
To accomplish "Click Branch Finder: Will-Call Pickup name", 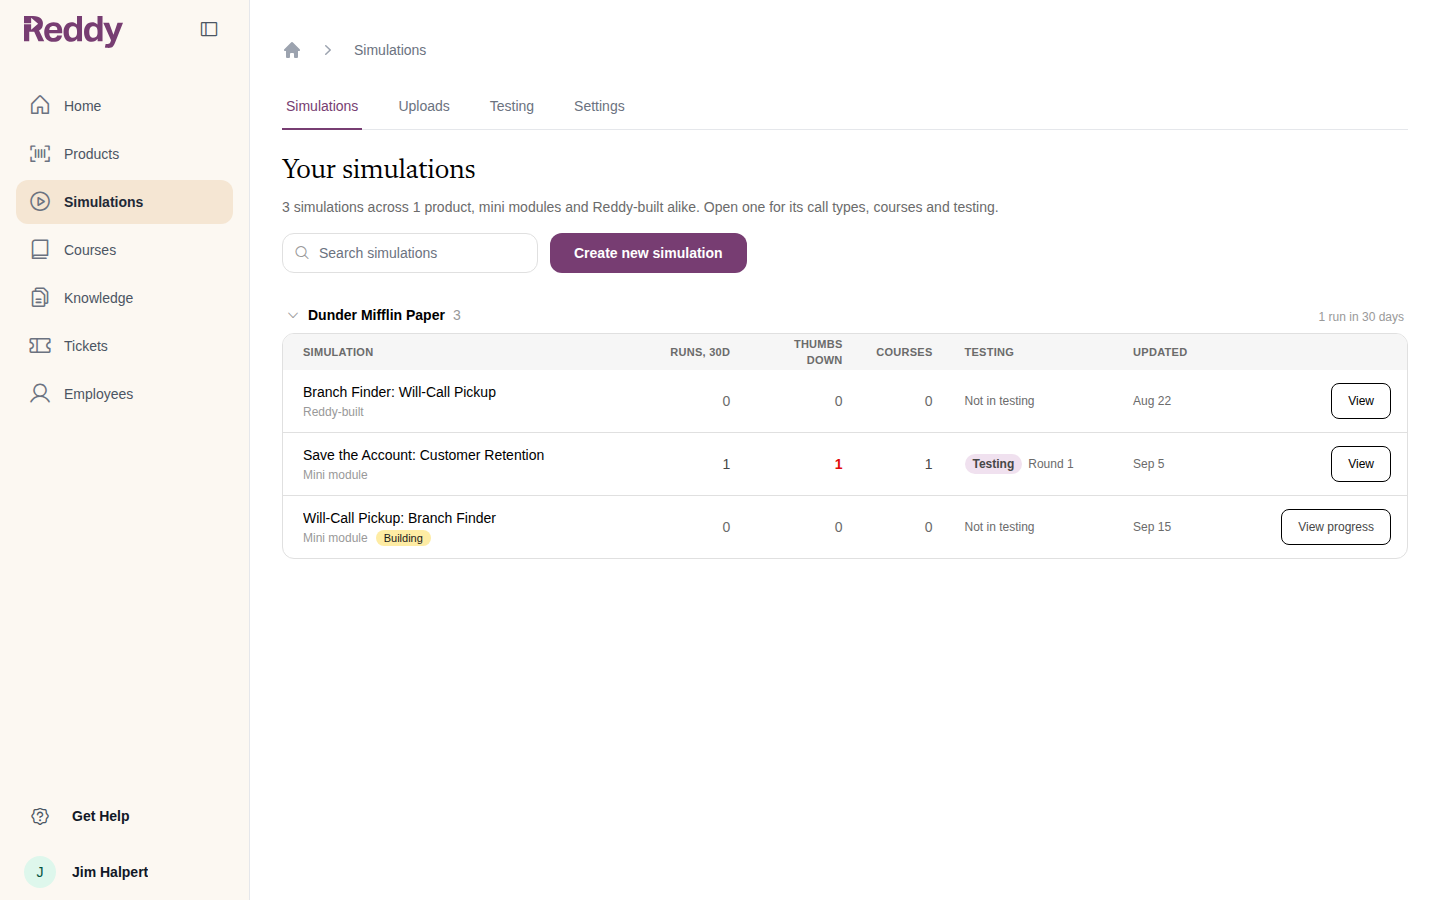I will [399, 392].
